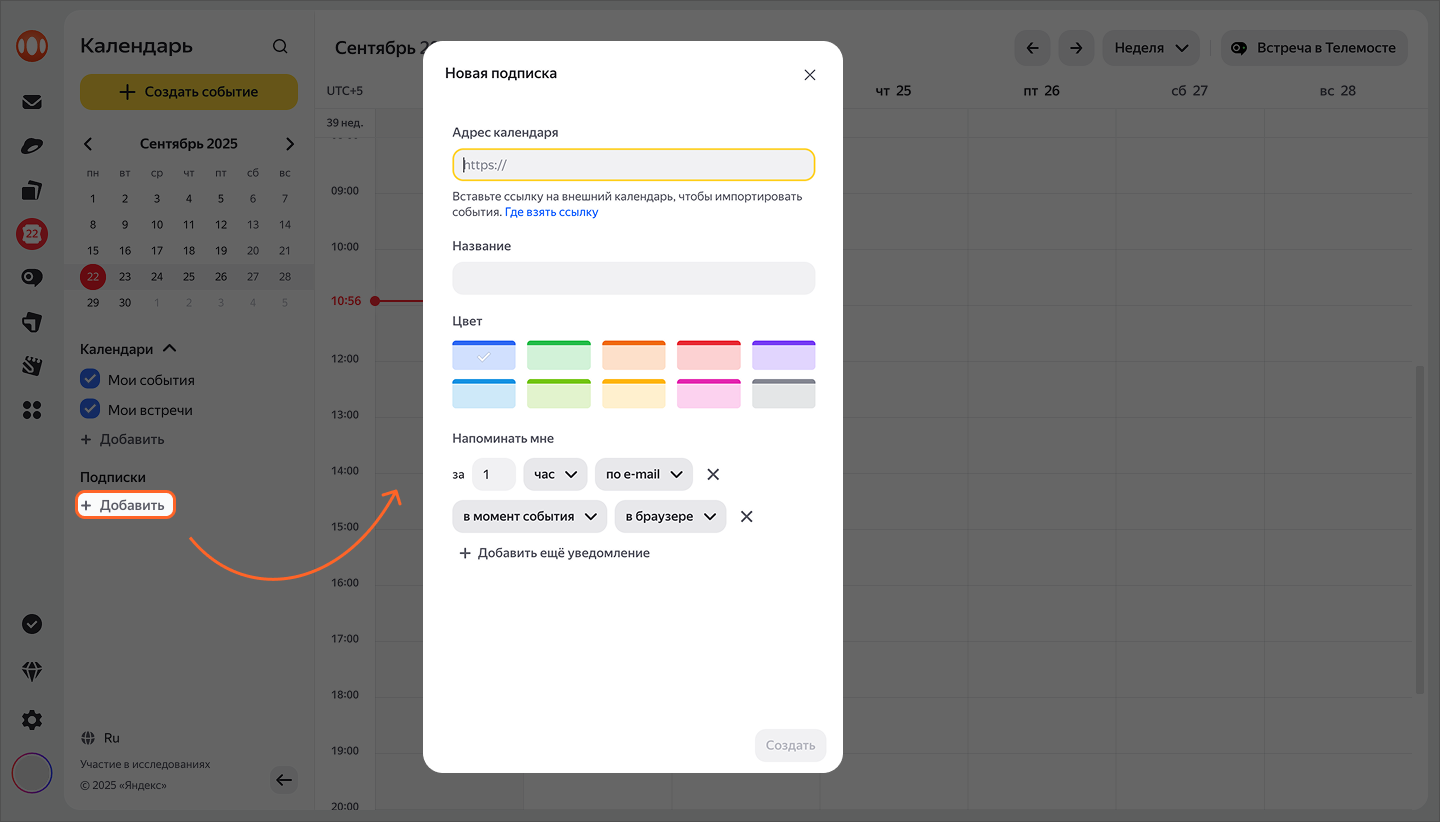
Task: Open the час time unit dropdown
Action: [555, 474]
